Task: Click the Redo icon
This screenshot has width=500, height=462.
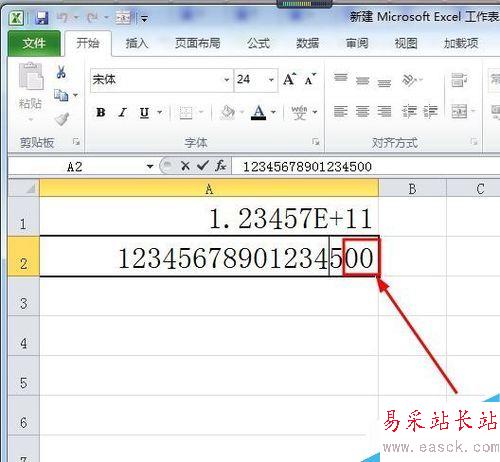Action: (92, 18)
